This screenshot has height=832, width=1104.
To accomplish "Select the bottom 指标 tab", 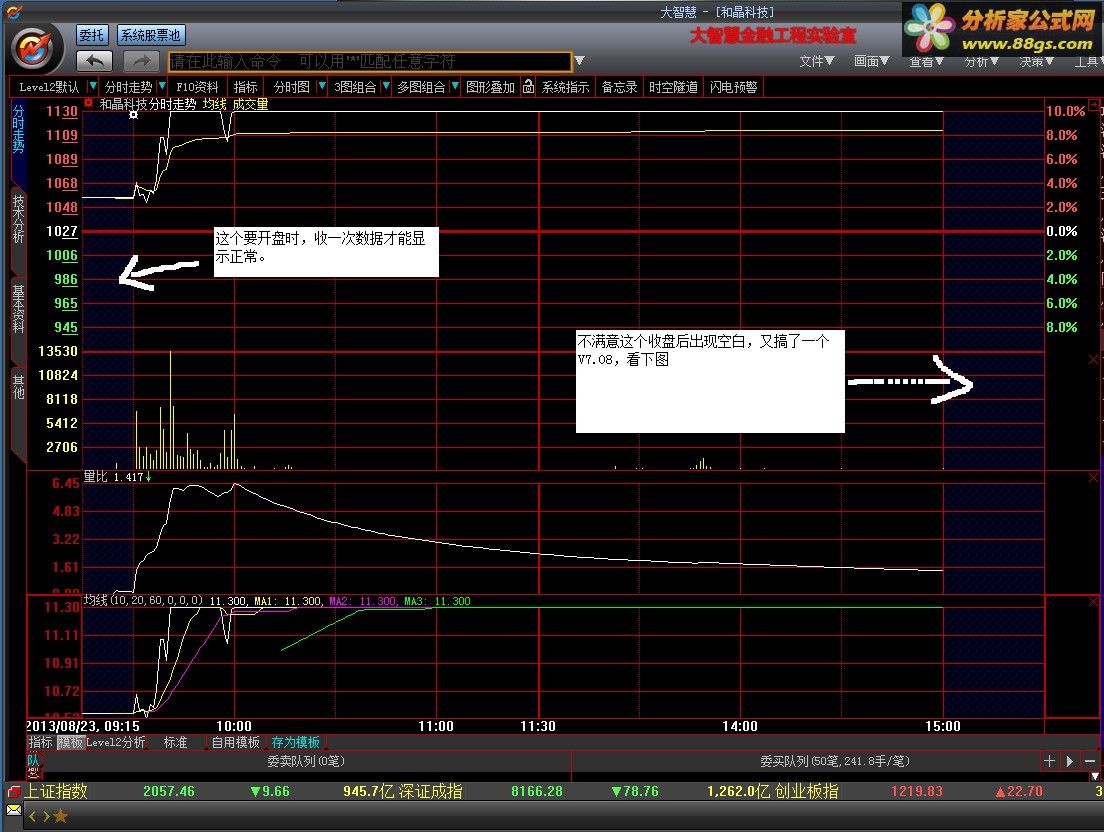I will pos(40,742).
